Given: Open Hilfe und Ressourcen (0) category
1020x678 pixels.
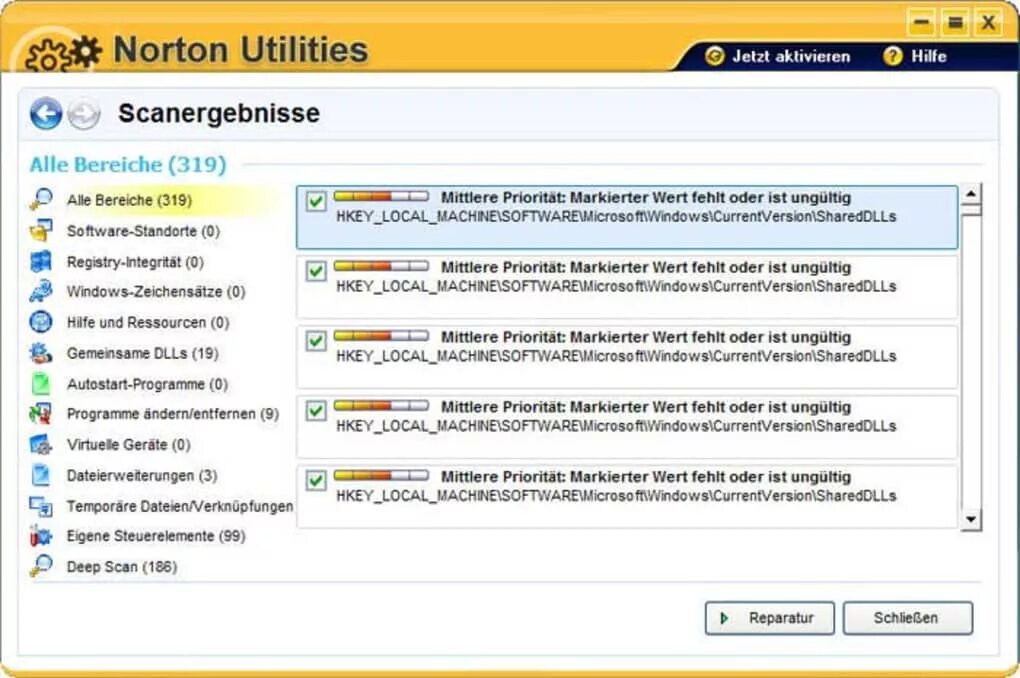Looking at the screenshot, I should click(x=148, y=322).
